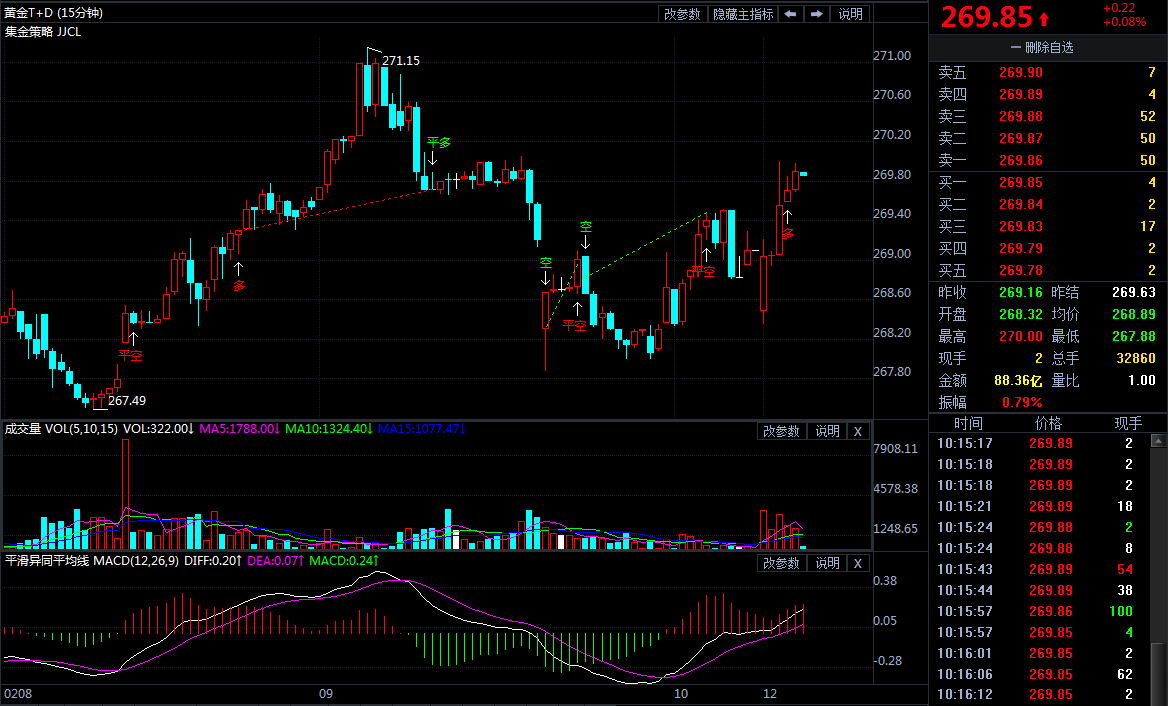Screen dimensions: 1168x706
Task: Click 说明 button in main chart toolbar
Action: (x=850, y=14)
